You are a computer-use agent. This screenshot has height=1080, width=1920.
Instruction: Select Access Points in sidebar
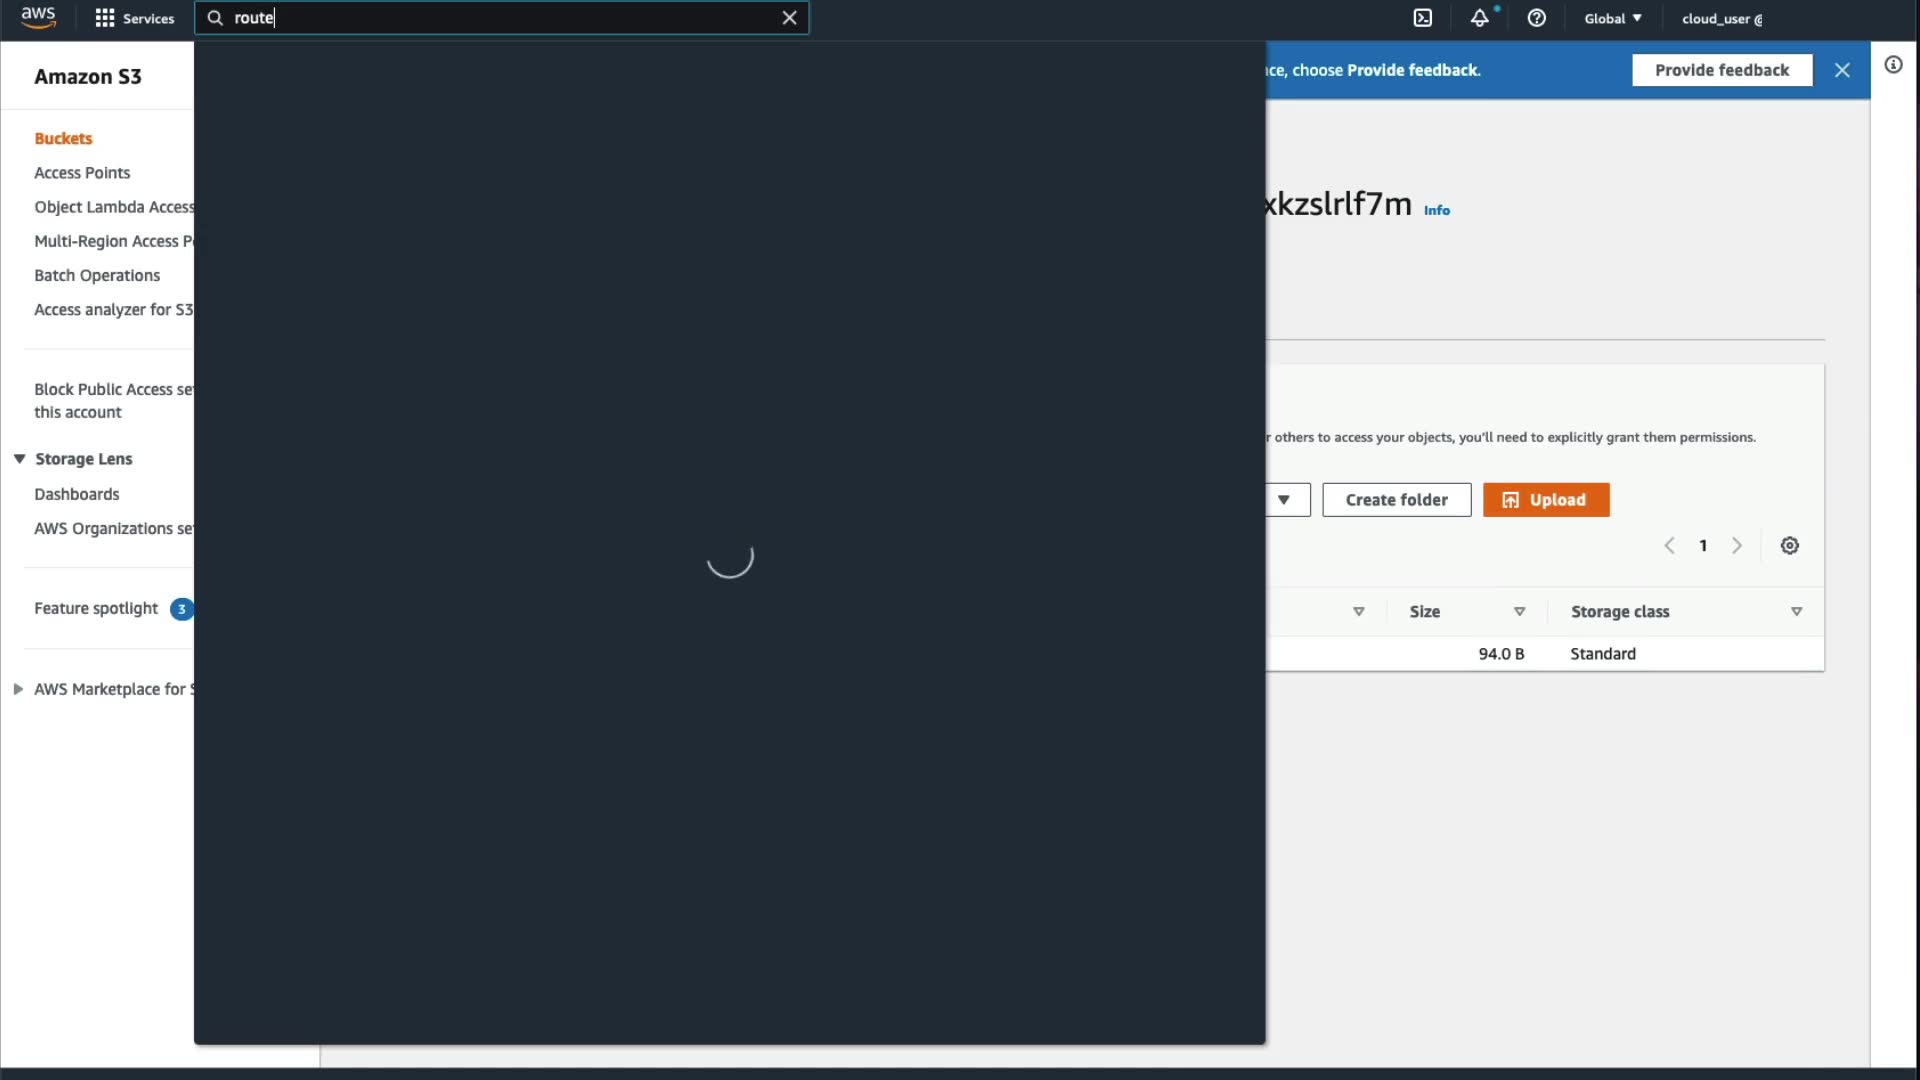tap(82, 173)
